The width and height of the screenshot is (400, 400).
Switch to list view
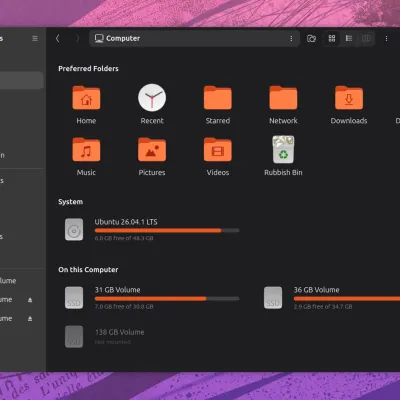(x=349, y=38)
